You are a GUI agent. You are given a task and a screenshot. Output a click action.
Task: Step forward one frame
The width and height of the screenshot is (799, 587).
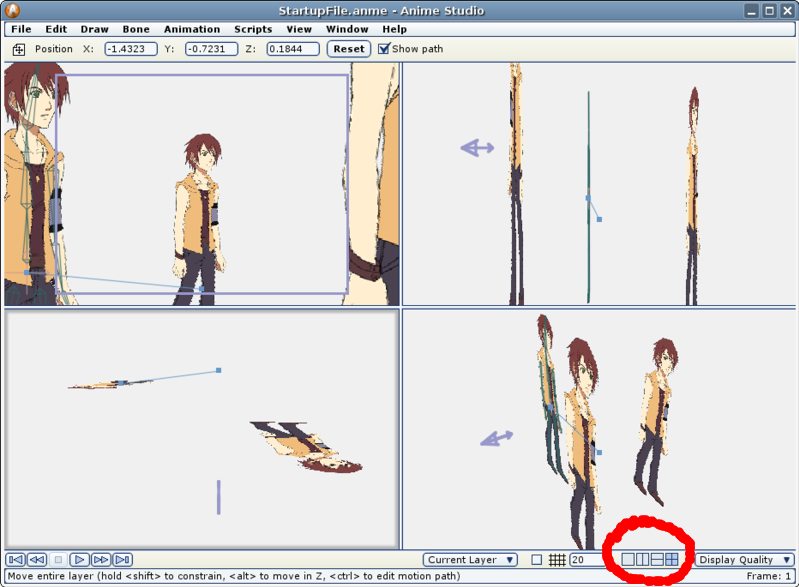101,559
